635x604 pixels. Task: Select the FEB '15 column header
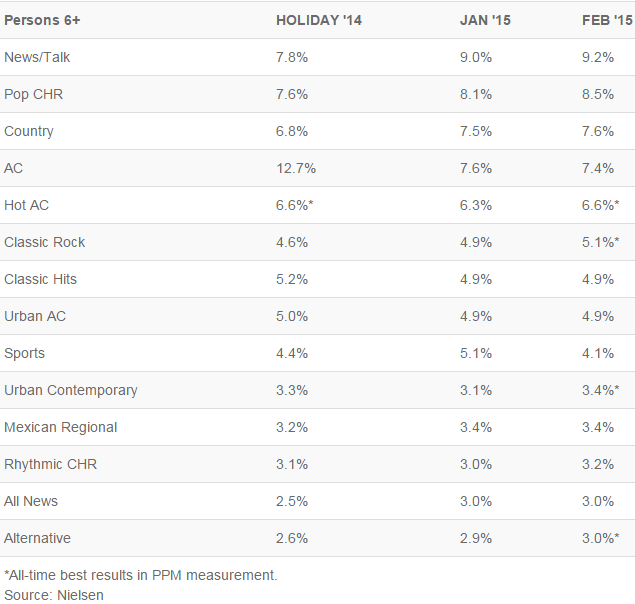pyautogui.click(x=607, y=20)
